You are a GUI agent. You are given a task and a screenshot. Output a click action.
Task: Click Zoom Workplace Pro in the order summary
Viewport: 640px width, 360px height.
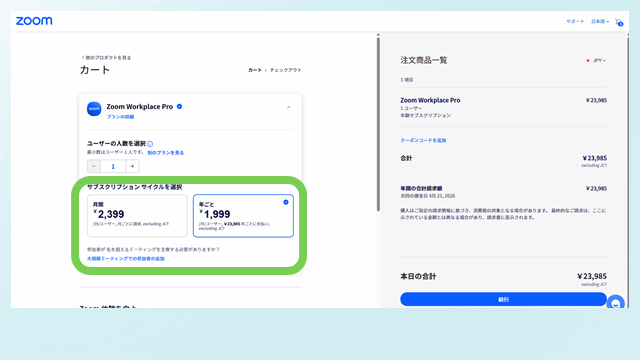pyautogui.click(x=430, y=100)
